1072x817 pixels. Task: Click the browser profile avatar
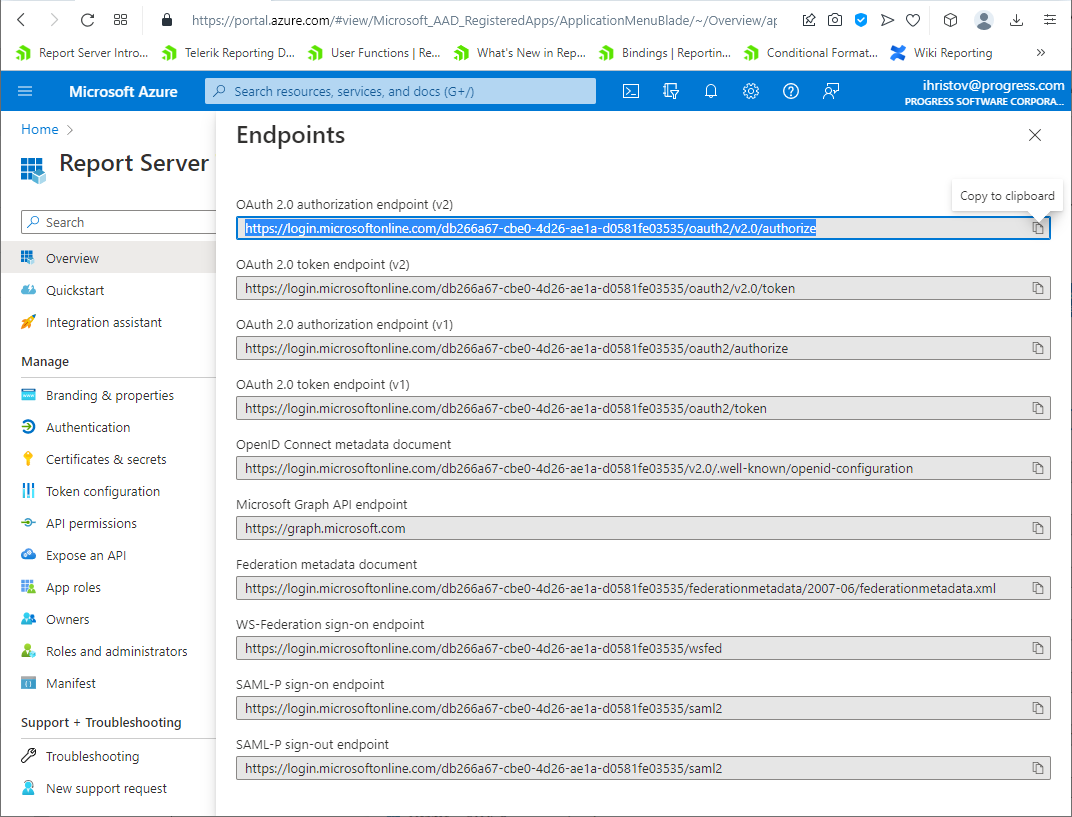tap(983, 19)
